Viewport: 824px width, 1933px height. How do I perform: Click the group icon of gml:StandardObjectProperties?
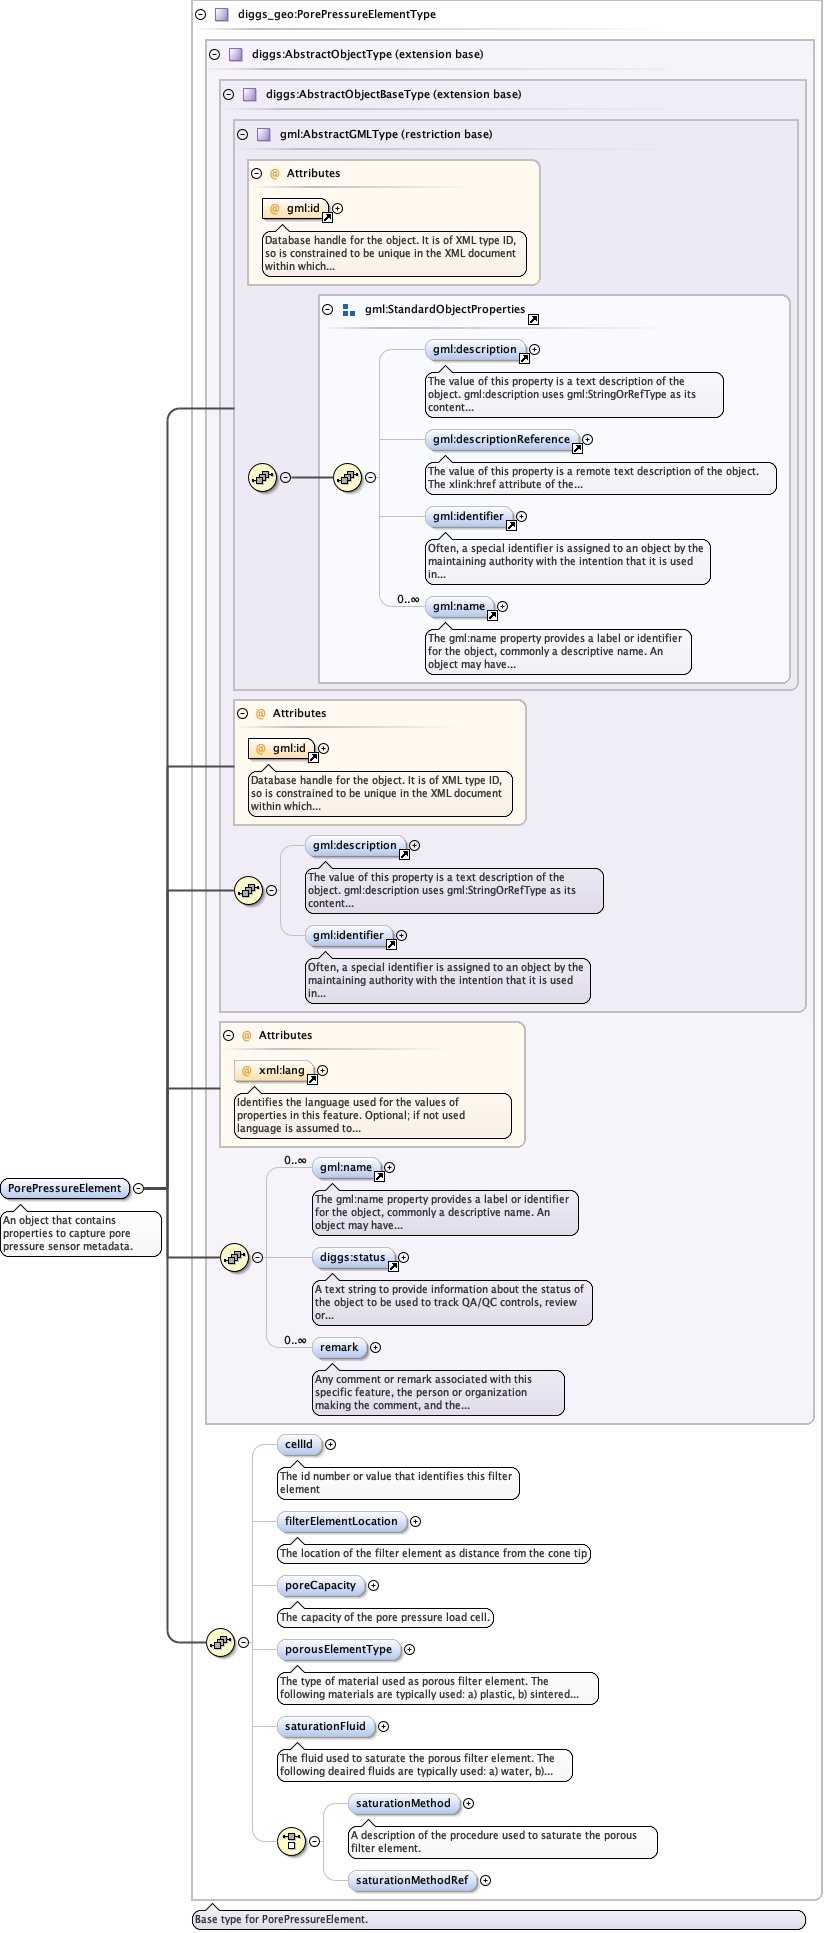(x=348, y=310)
